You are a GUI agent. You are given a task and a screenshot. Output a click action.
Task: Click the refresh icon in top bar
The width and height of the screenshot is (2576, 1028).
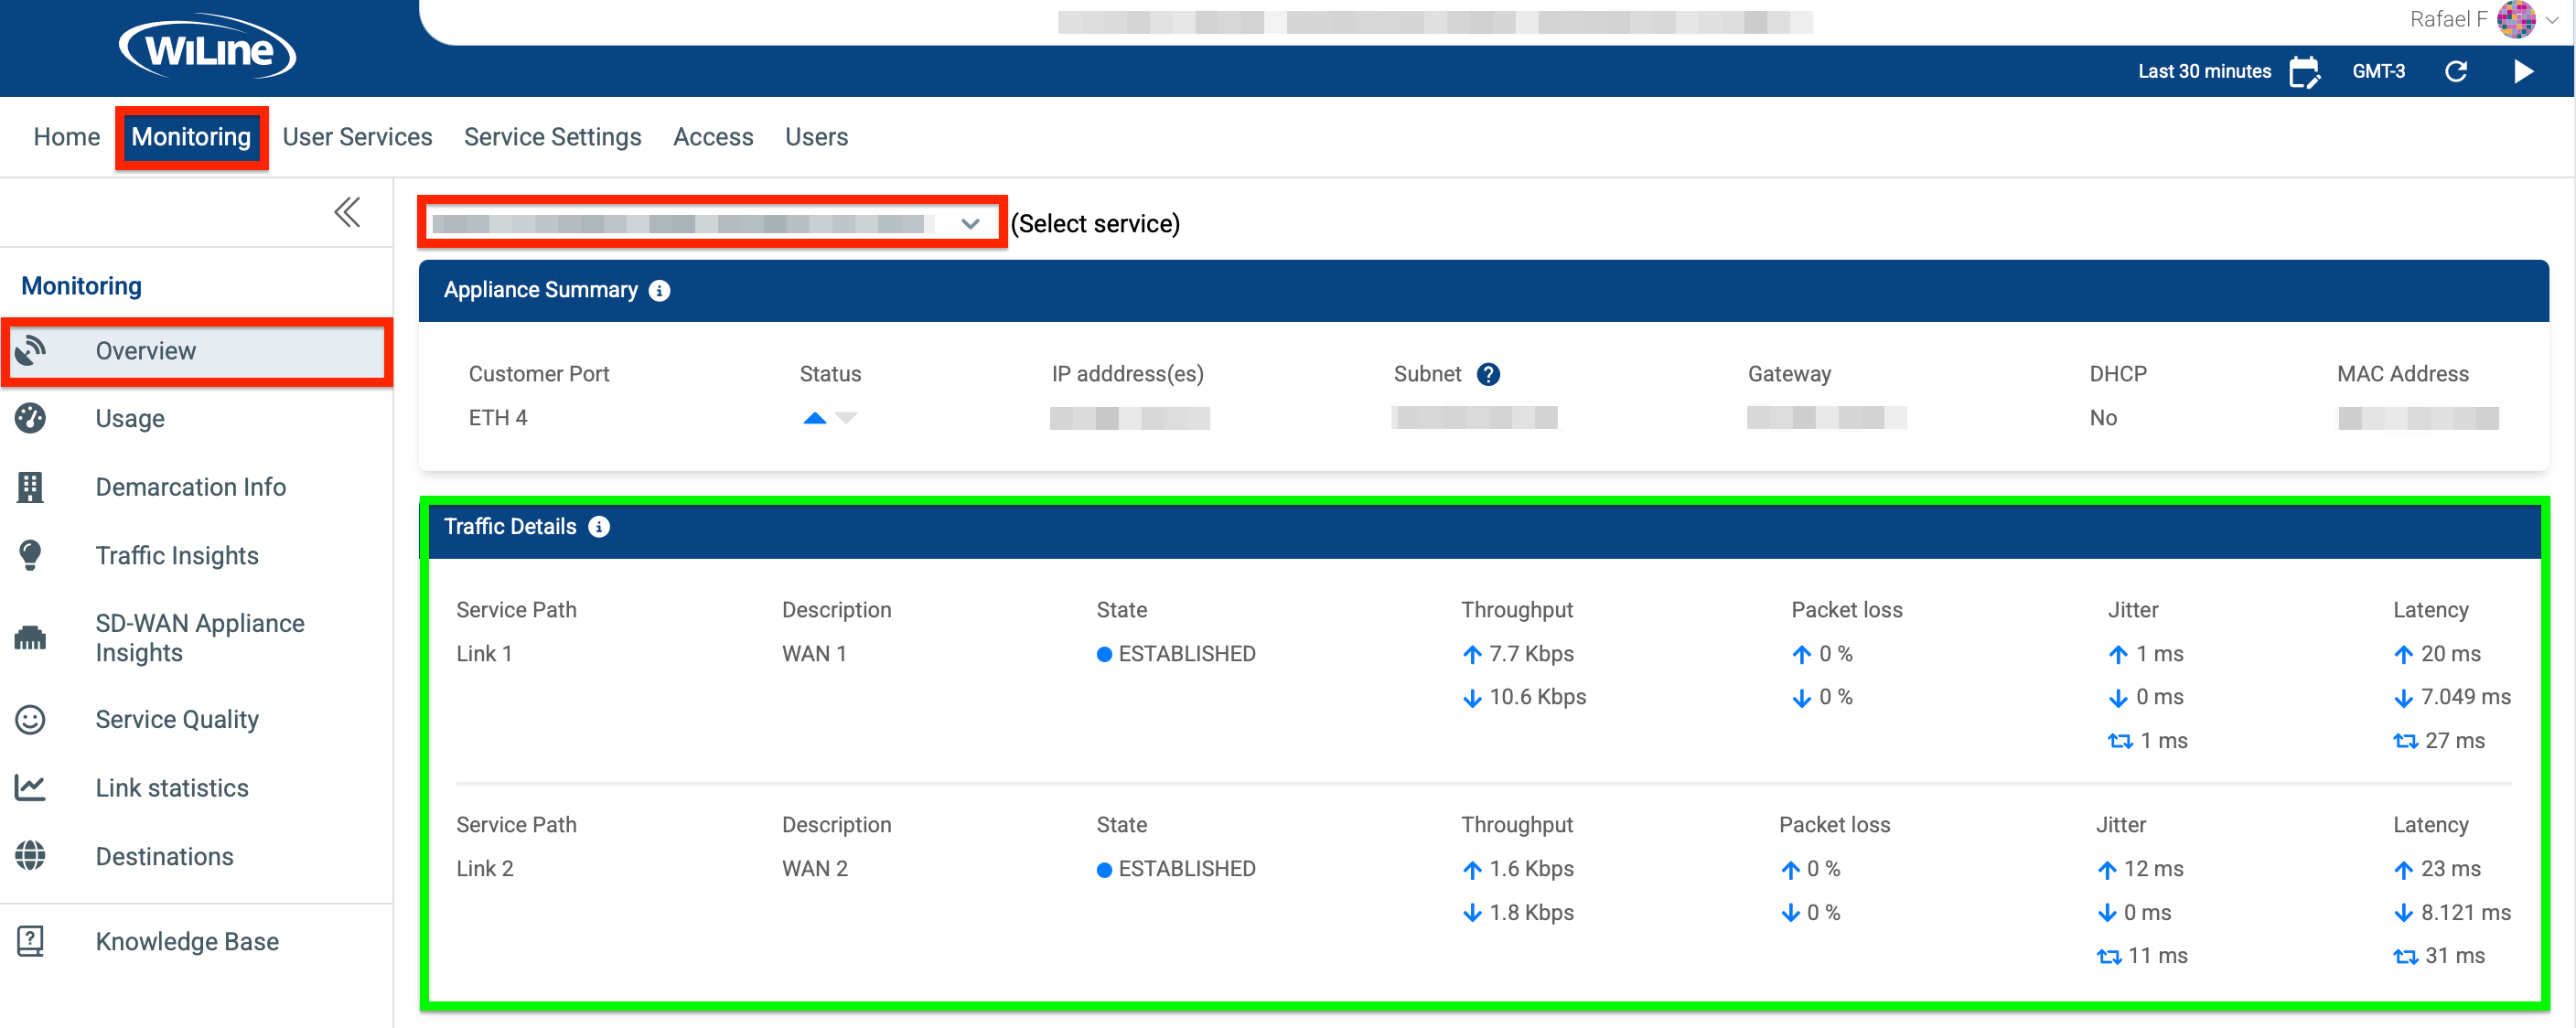[2455, 72]
